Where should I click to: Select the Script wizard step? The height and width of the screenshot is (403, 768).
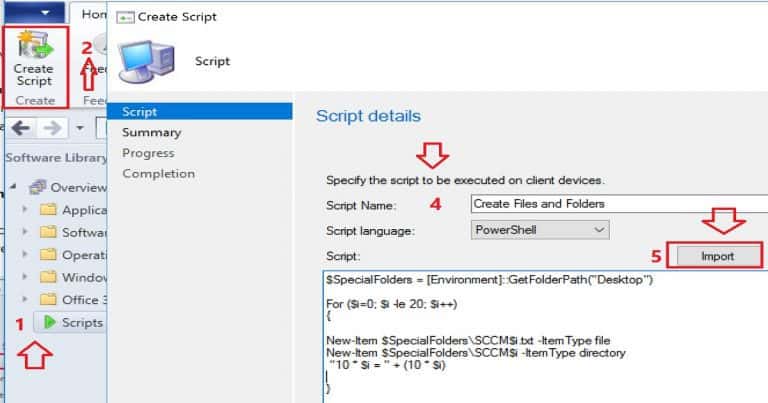(200, 112)
